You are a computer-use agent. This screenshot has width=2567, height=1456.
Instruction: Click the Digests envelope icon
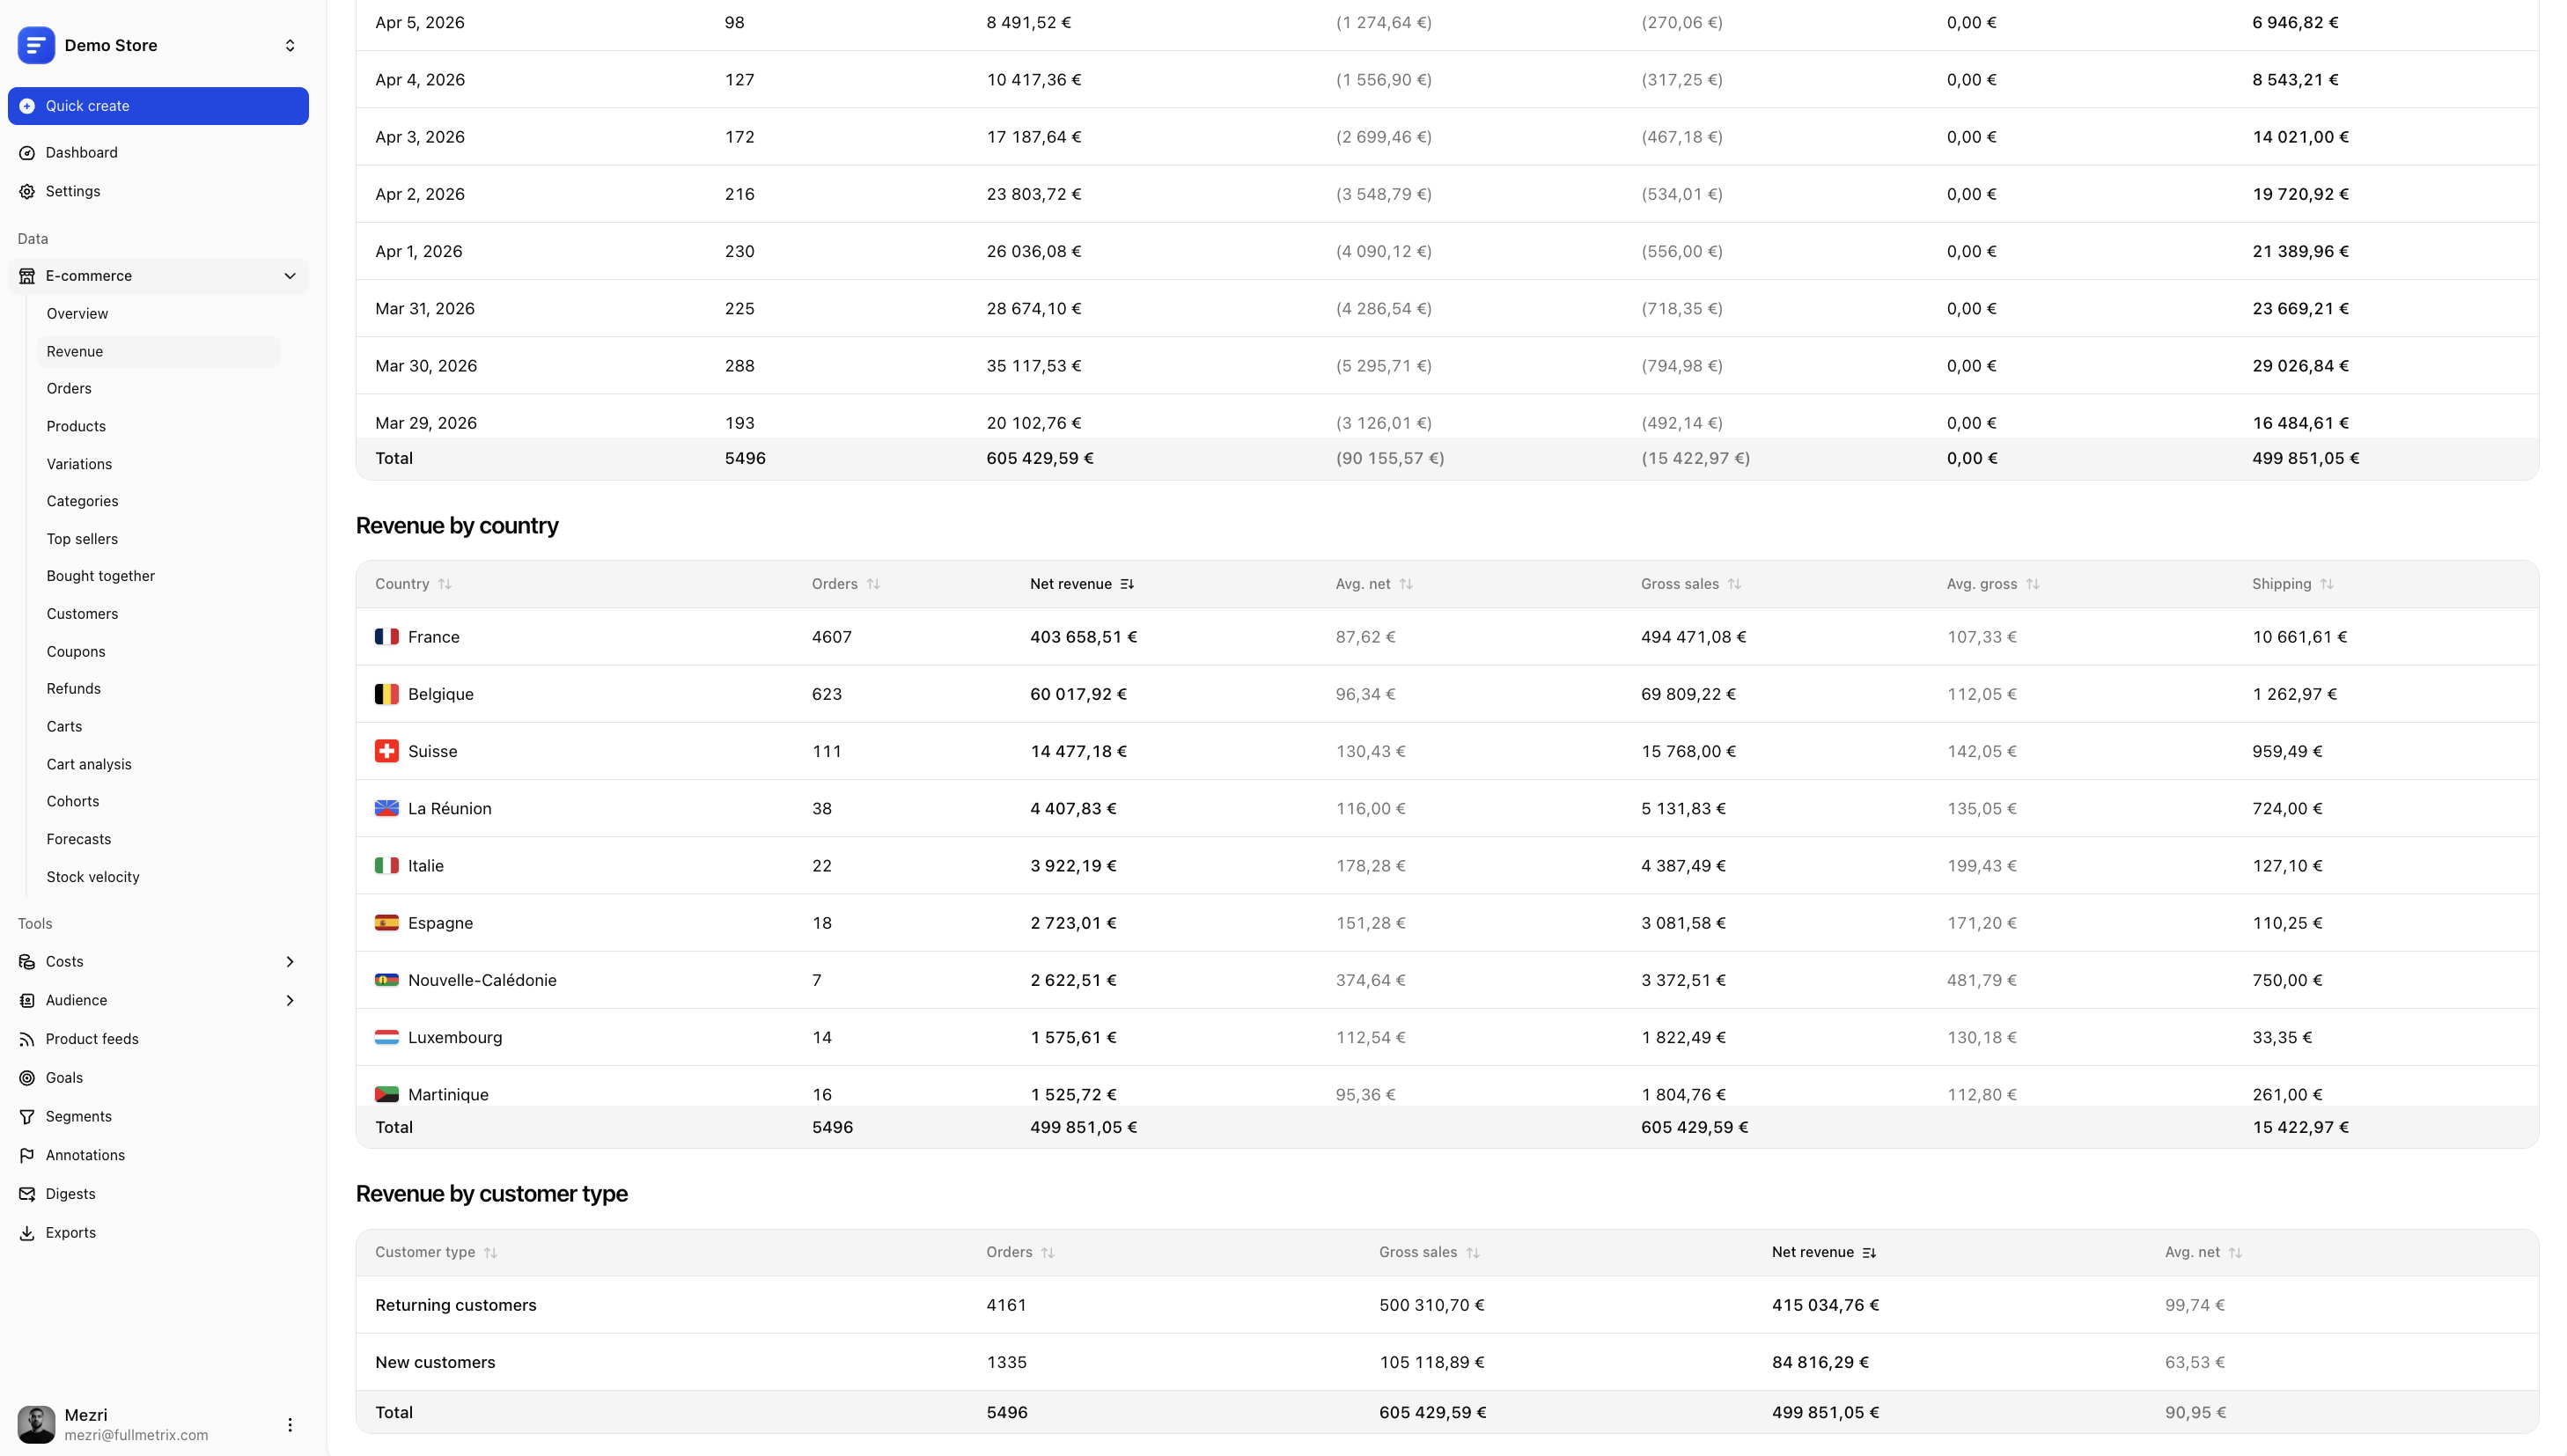pyautogui.click(x=27, y=1194)
